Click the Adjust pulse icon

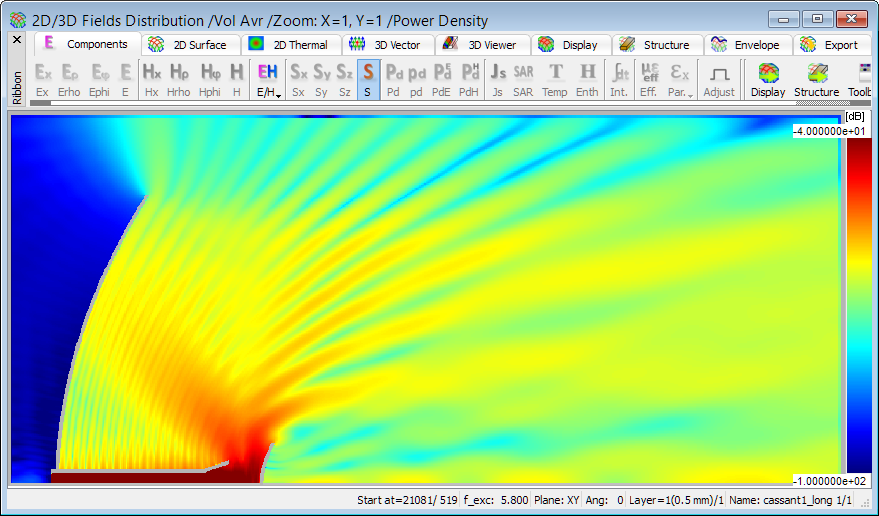coord(718,79)
